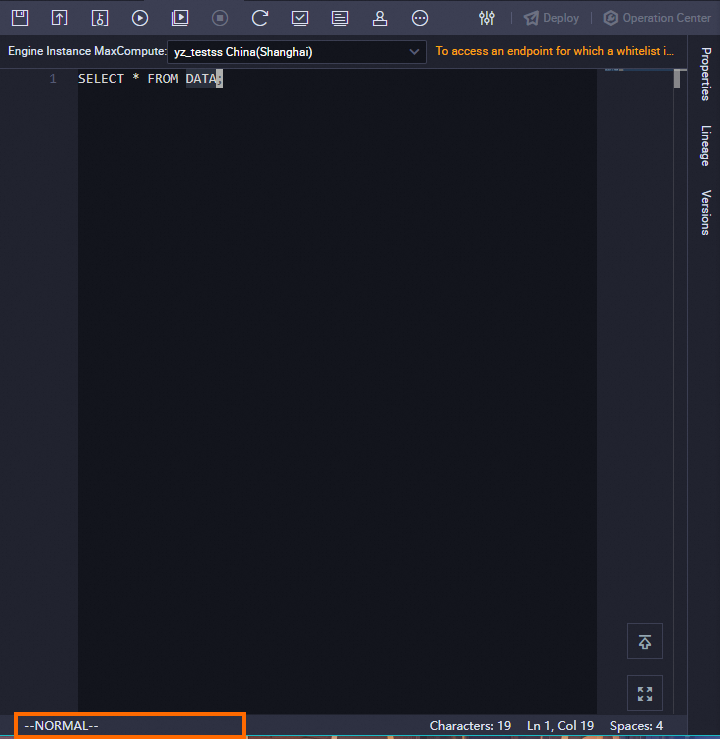Click the checkmark monitor icon
This screenshot has width=720, height=739.
pyautogui.click(x=300, y=18)
